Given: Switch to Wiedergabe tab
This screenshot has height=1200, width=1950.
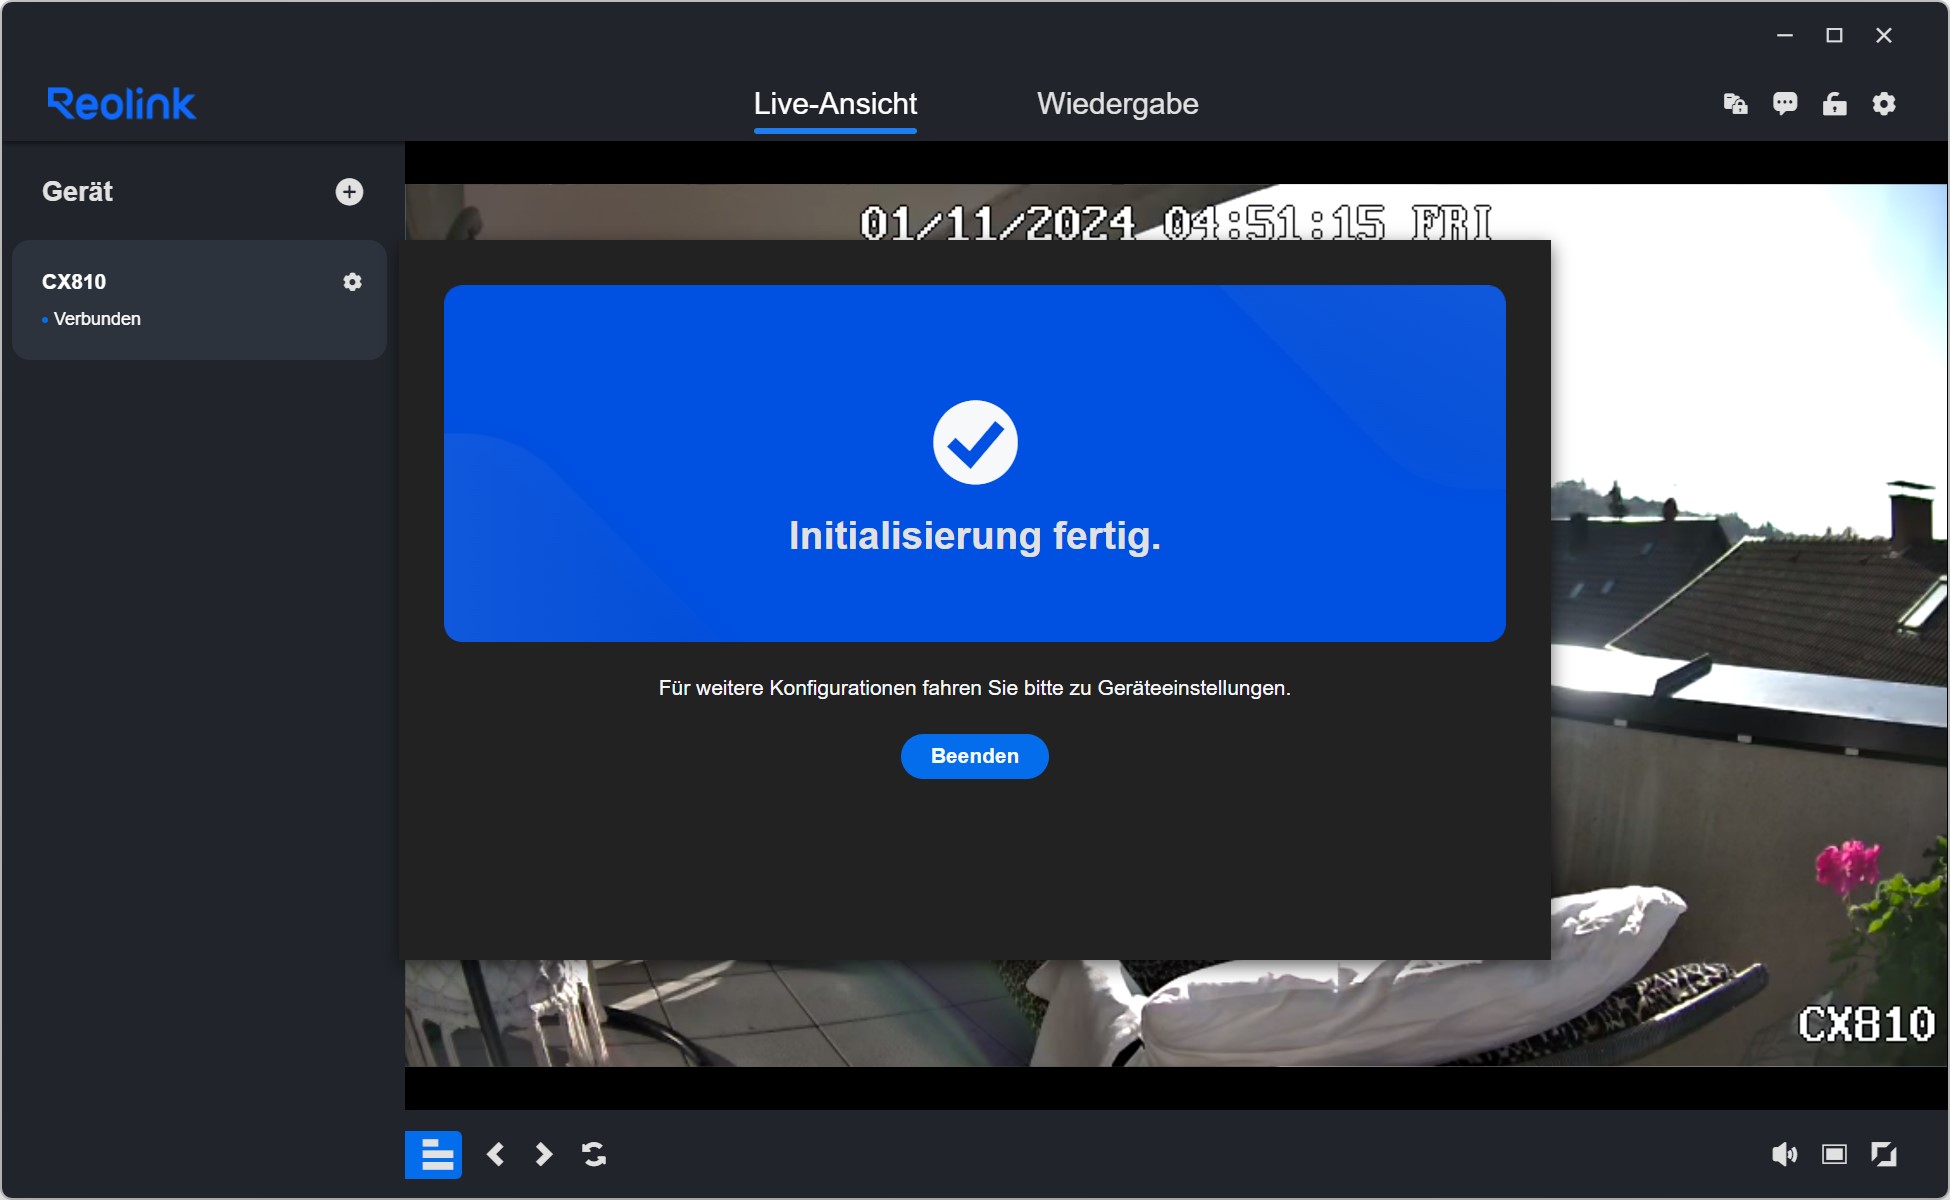Looking at the screenshot, I should 1117,104.
